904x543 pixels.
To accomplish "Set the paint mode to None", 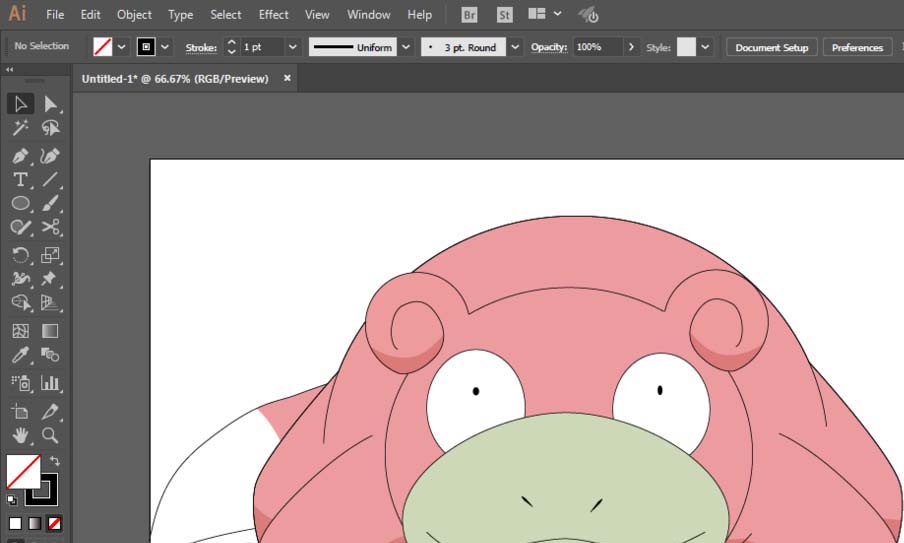I will [55, 523].
